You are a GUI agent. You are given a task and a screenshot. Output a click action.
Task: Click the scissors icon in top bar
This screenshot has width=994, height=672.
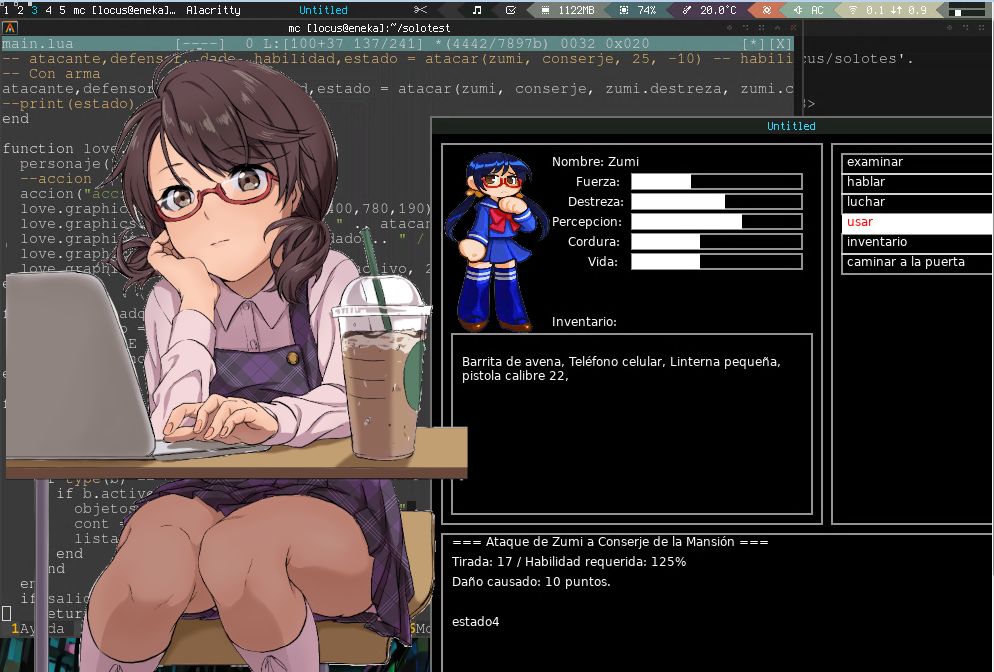[419, 10]
